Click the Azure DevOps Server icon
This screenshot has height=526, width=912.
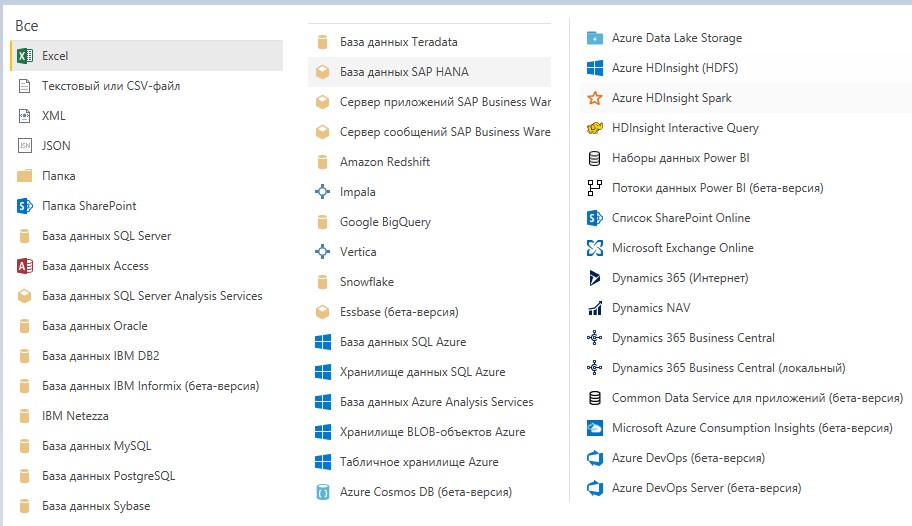click(594, 488)
